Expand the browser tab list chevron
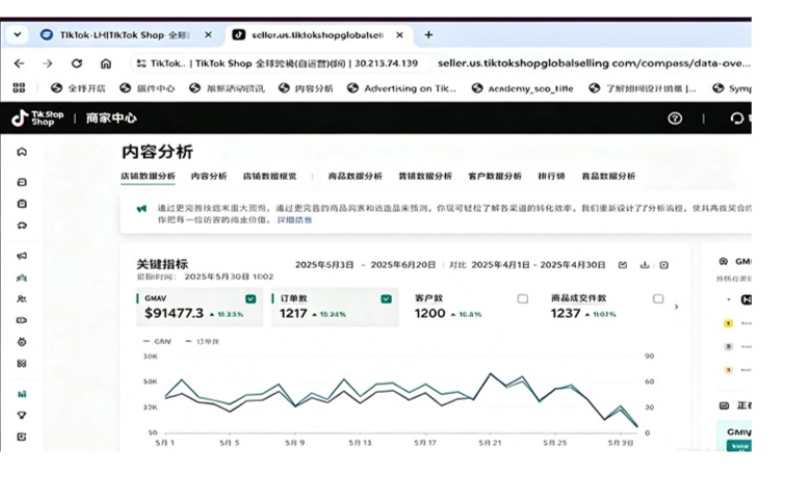 pos(17,35)
